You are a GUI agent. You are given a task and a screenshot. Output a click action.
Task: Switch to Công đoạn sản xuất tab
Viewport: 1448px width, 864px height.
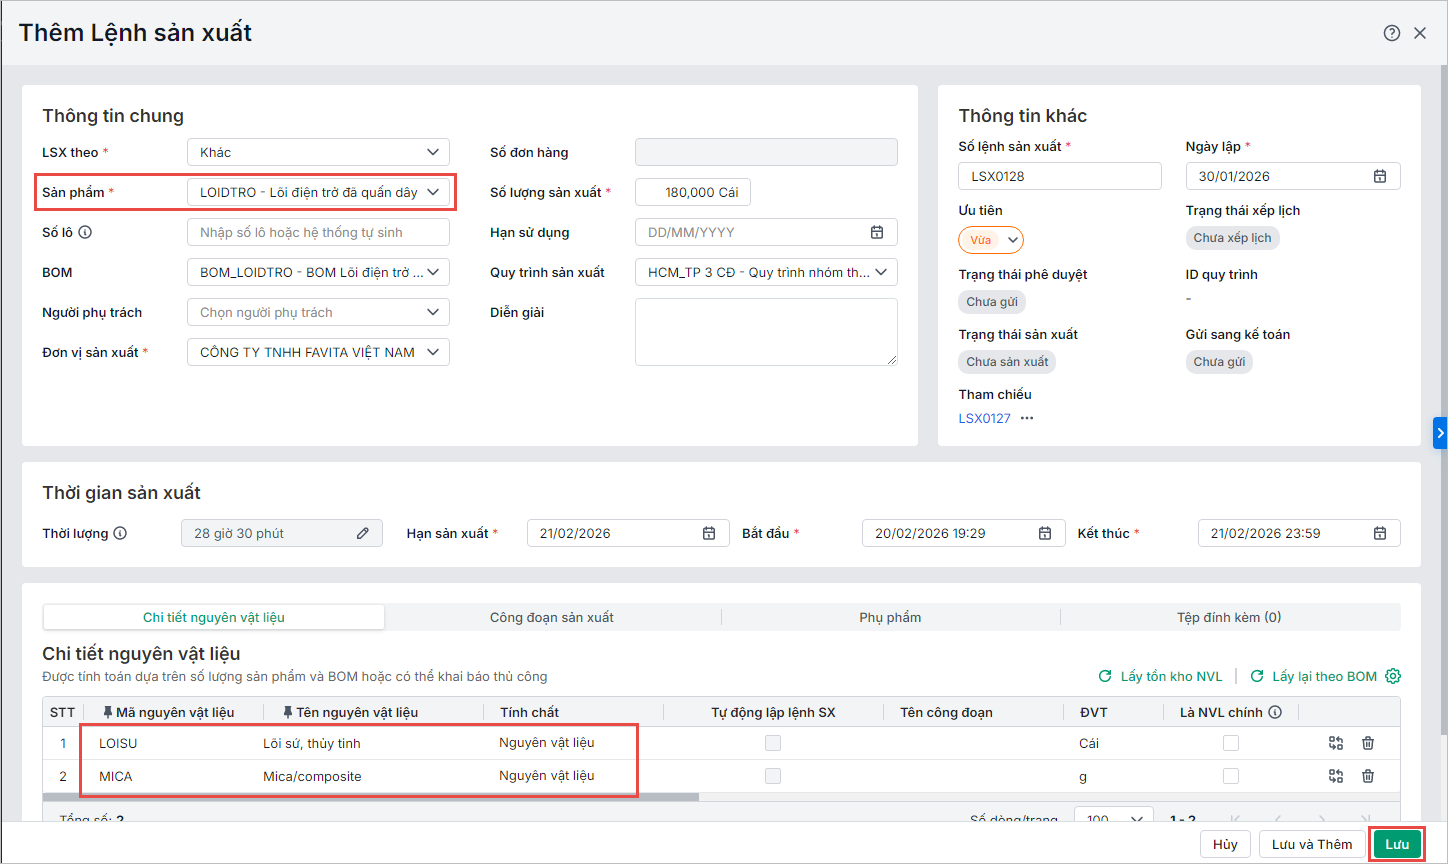pos(552,617)
